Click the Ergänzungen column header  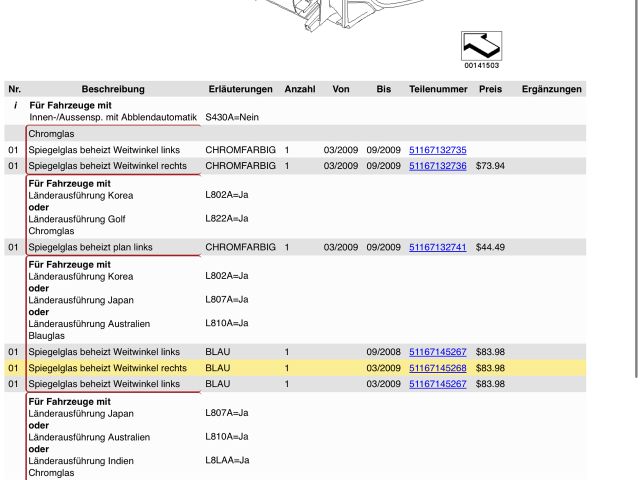pyautogui.click(x=551, y=90)
